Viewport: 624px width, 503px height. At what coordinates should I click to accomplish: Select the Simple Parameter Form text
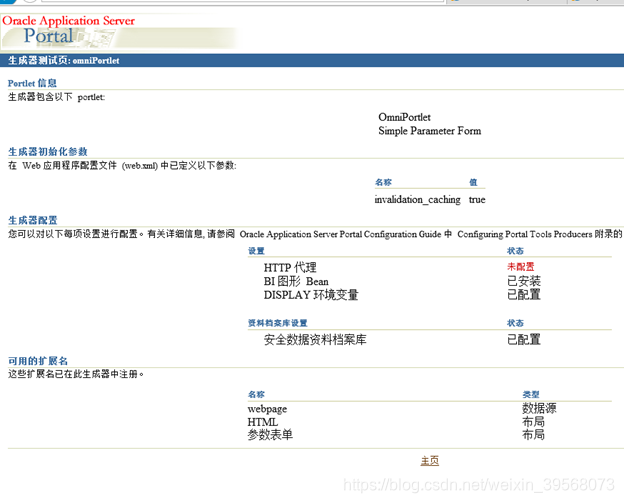pos(429,131)
